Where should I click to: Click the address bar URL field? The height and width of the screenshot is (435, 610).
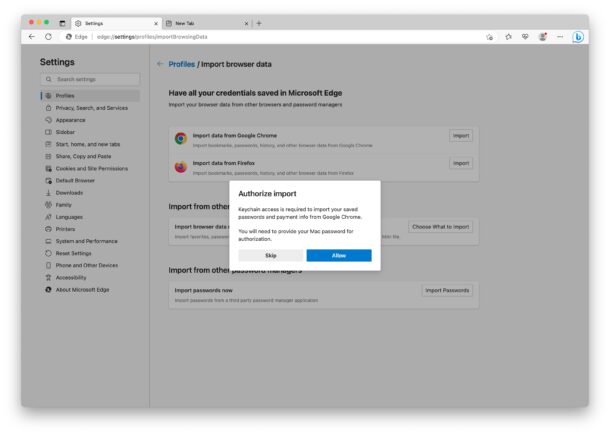(x=272, y=37)
